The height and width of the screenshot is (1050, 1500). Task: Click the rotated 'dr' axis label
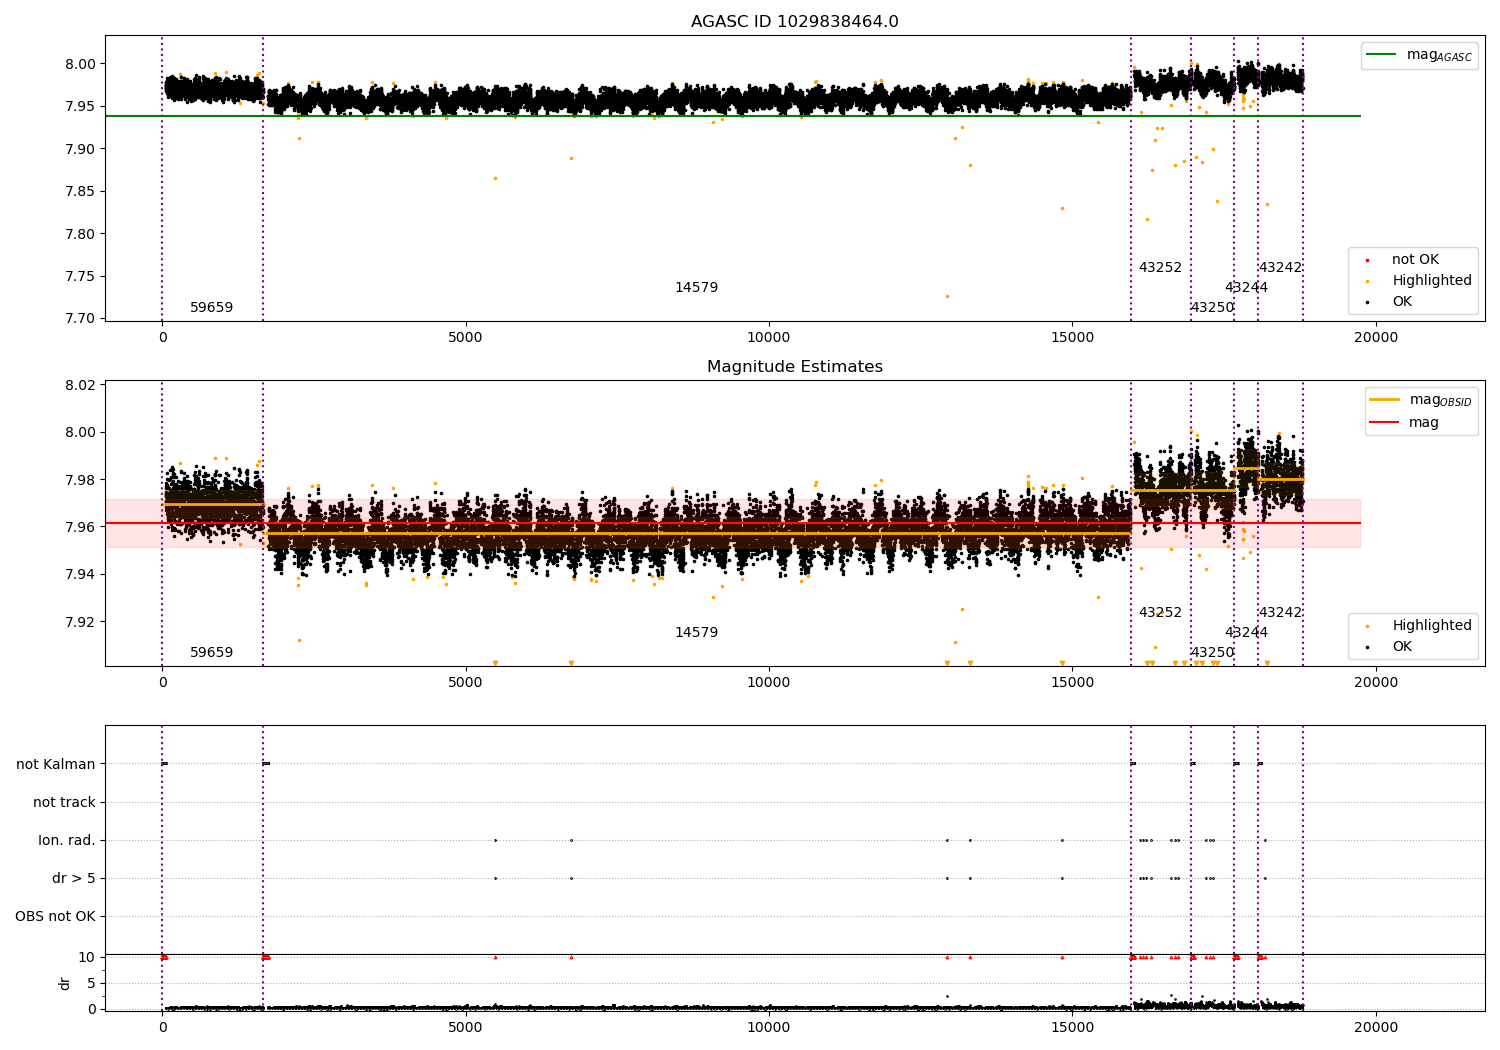[65, 983]
